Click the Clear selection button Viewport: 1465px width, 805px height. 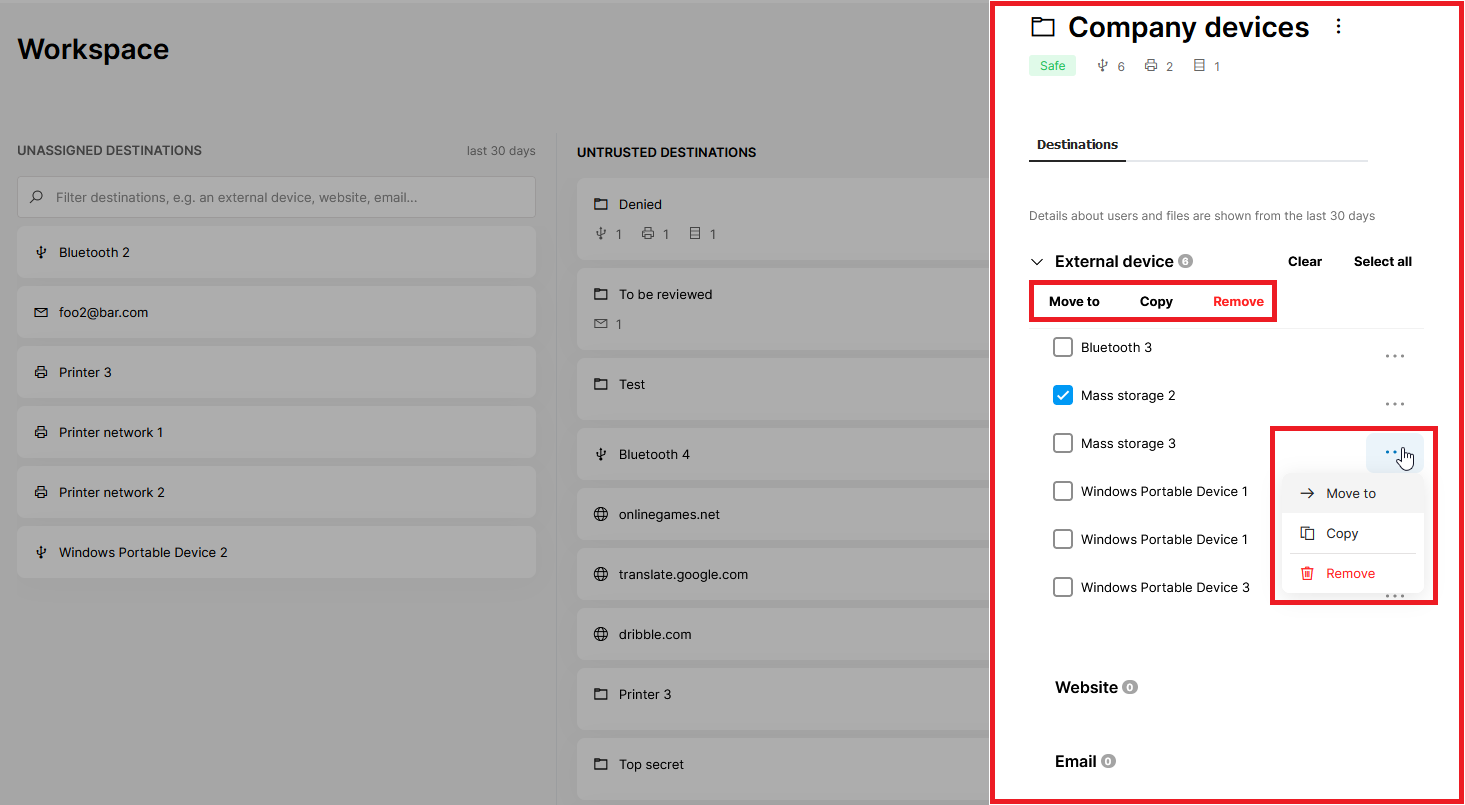[x=1304, y=262]
